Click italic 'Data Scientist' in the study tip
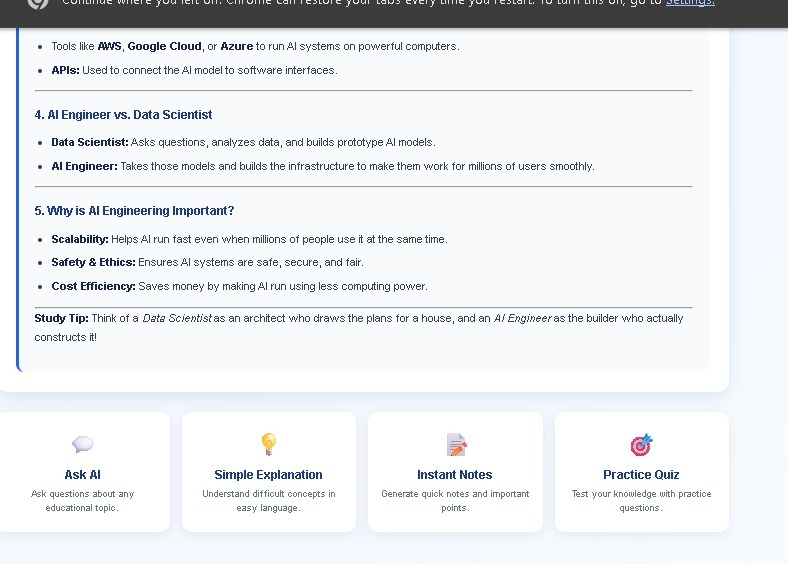 click(x=177, y=318)
